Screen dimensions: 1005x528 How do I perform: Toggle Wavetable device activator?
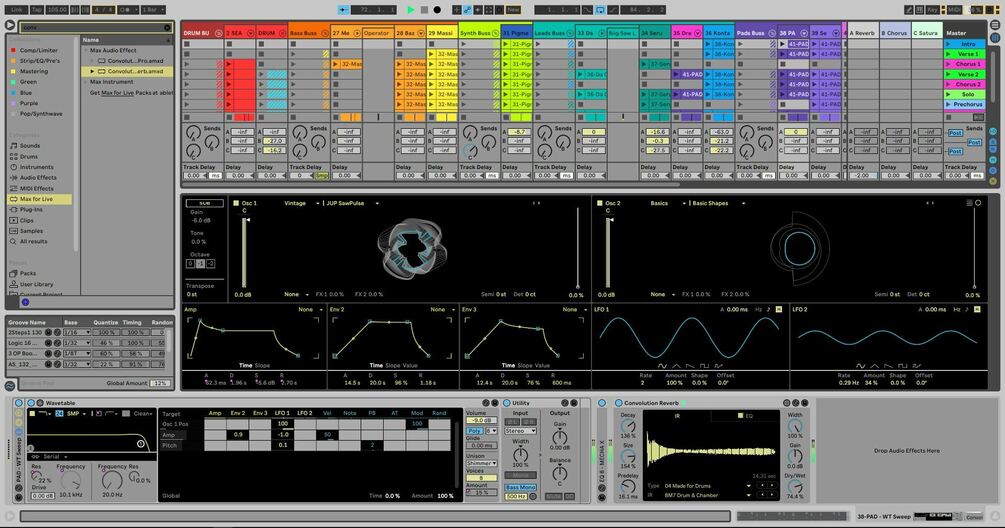point(30,403)
